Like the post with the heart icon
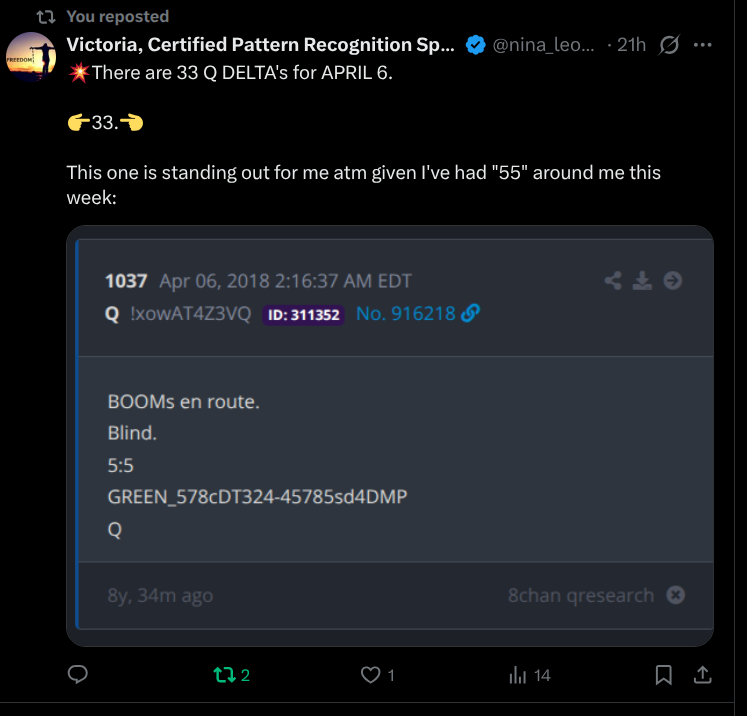Viewport: 747px width, 716px height. coord(371,675)
